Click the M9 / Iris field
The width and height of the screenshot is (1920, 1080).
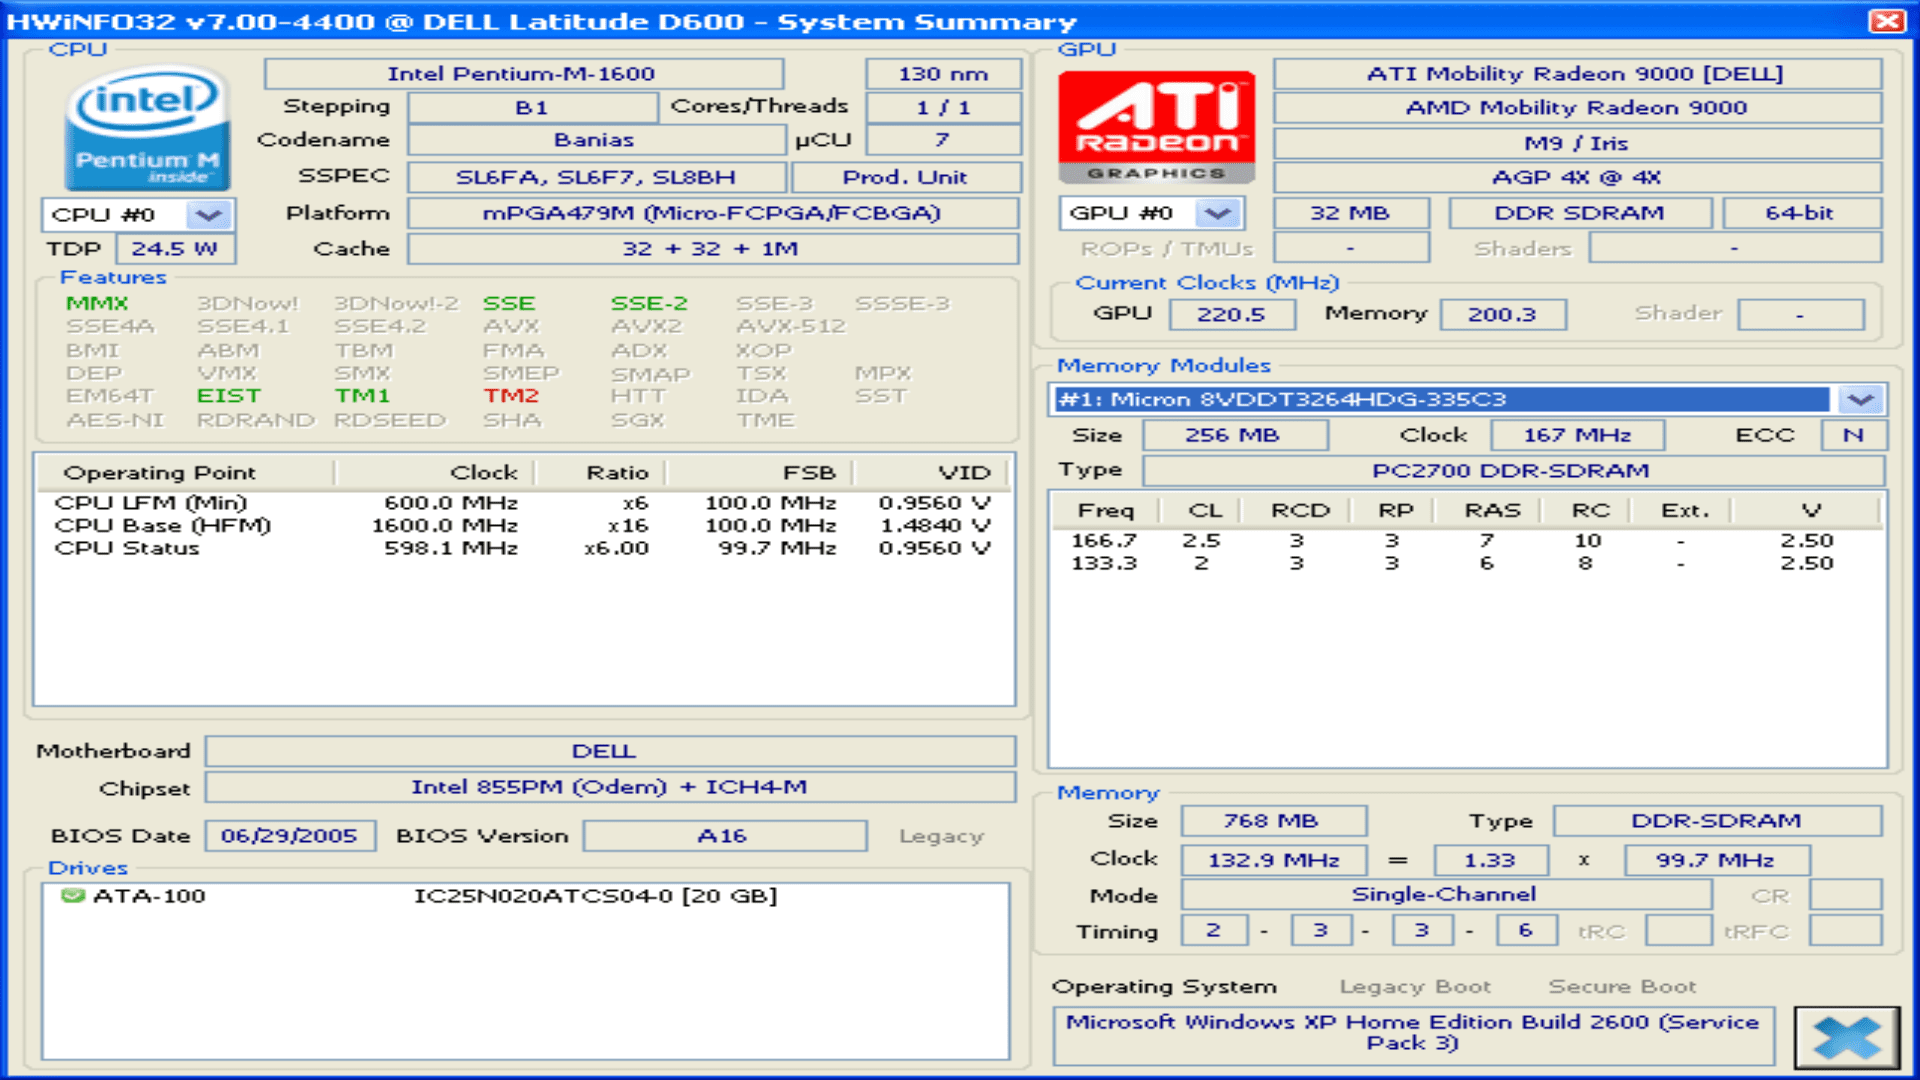[x=1577, y=143]
